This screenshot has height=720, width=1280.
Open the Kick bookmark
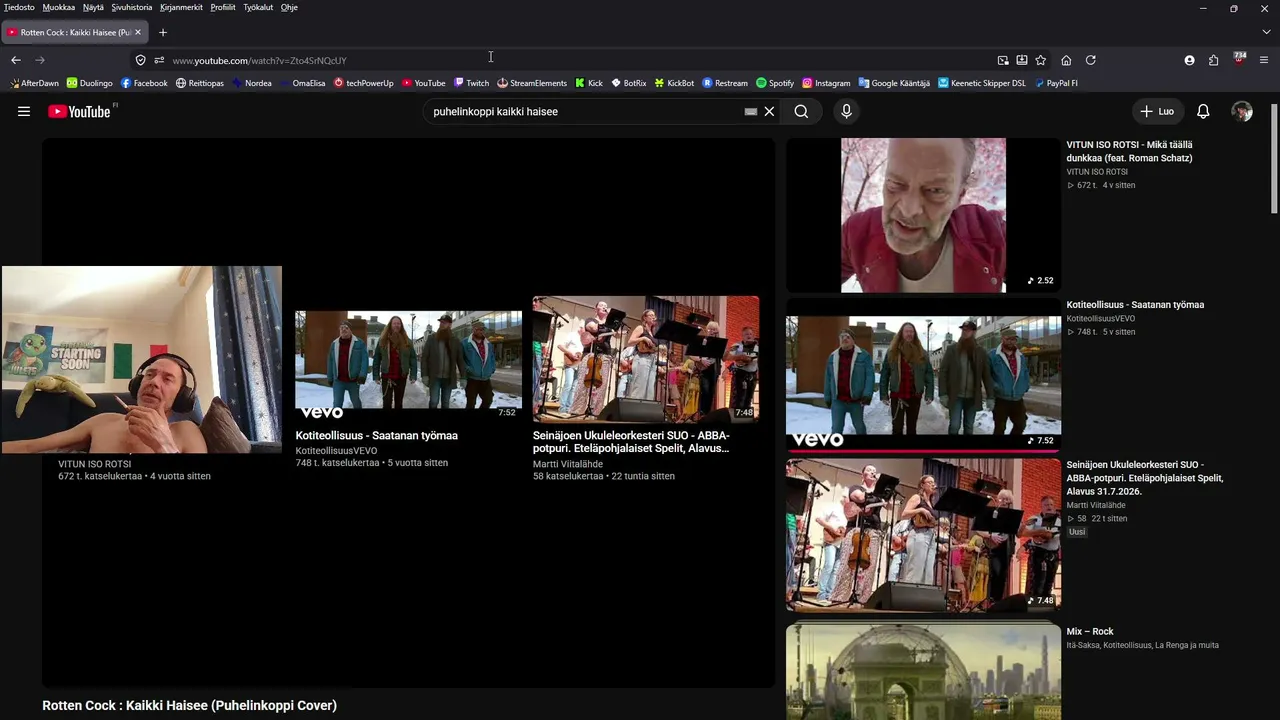click(589, 83)
